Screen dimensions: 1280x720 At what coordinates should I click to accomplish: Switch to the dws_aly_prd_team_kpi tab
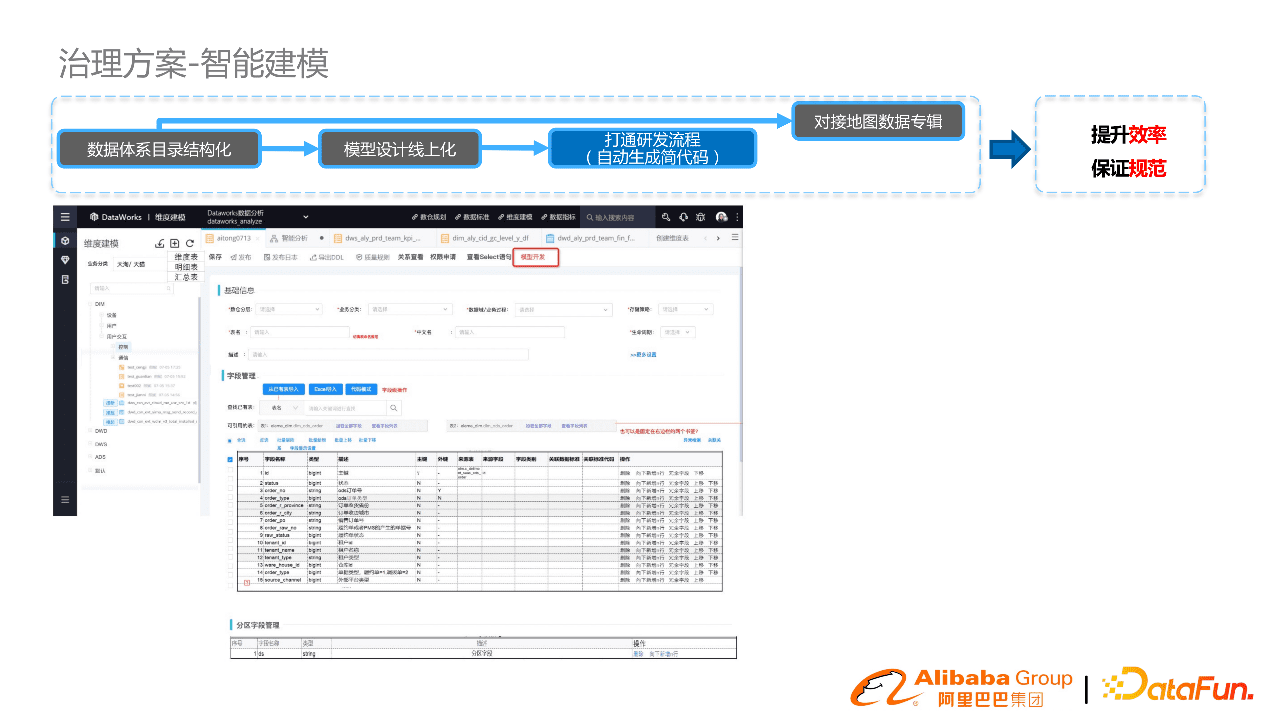(x=383, y=239)
